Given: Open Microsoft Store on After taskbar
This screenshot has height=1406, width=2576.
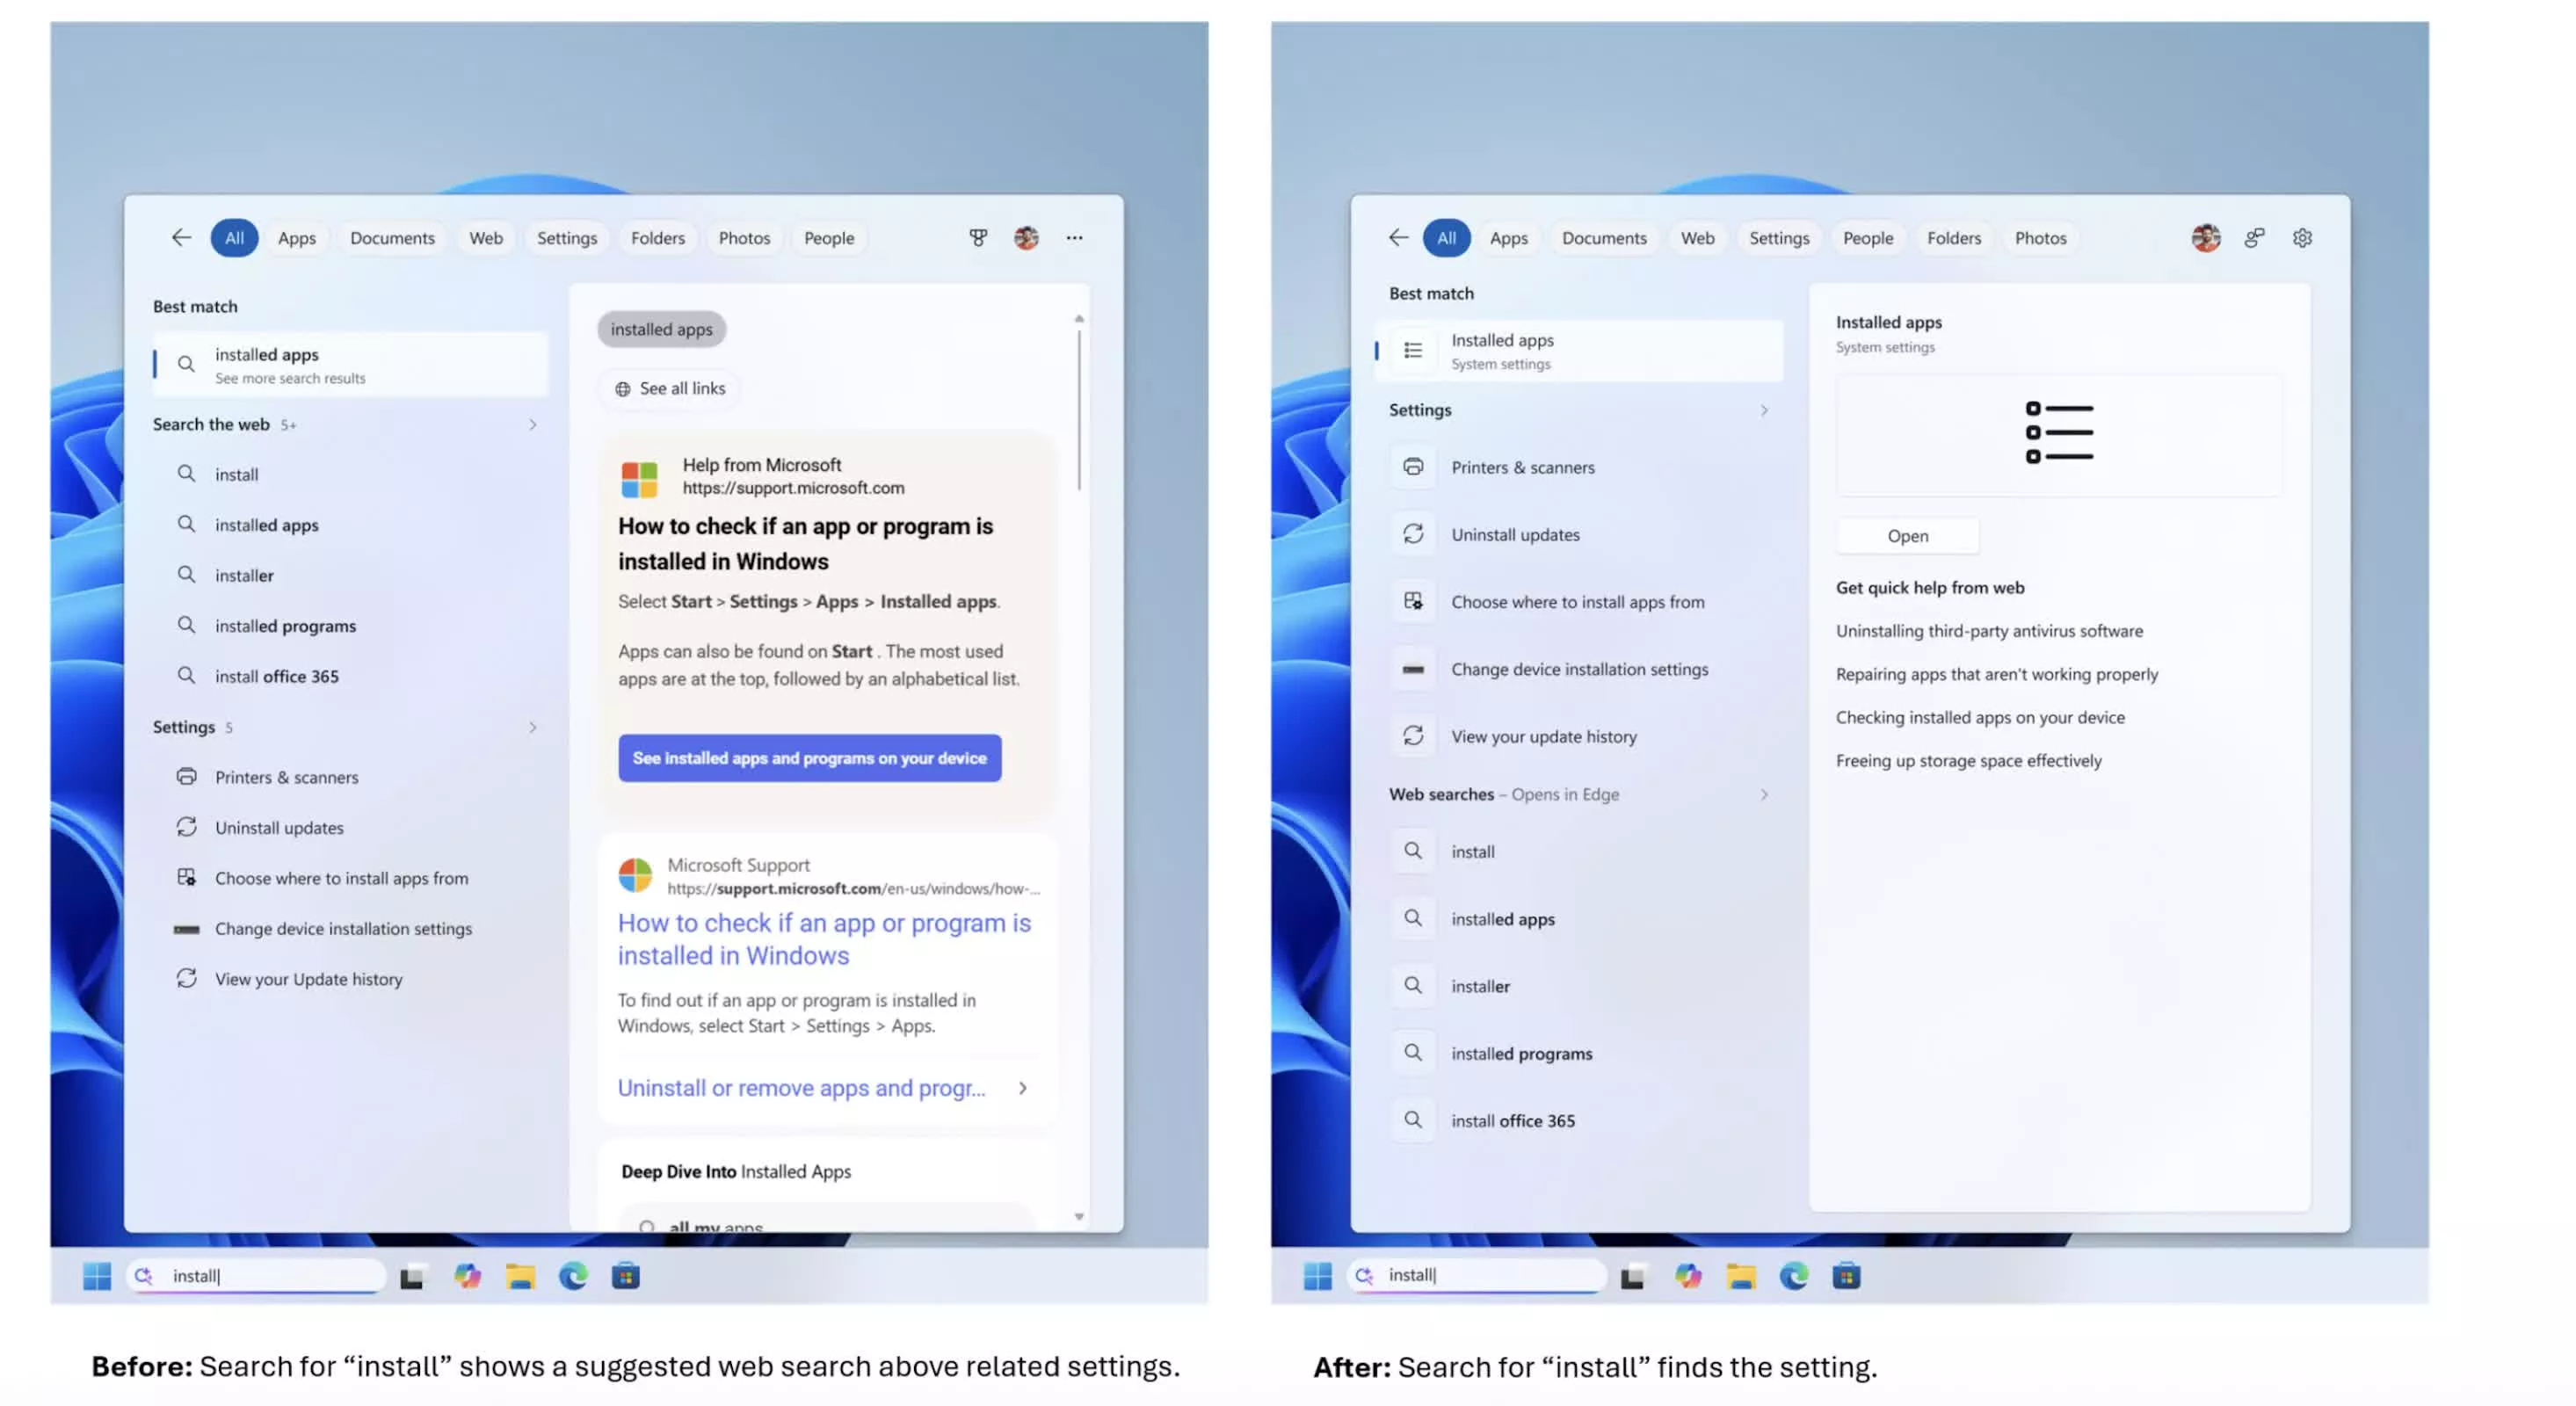Looking at the screenshot, I should (x=1847, y=1276).
